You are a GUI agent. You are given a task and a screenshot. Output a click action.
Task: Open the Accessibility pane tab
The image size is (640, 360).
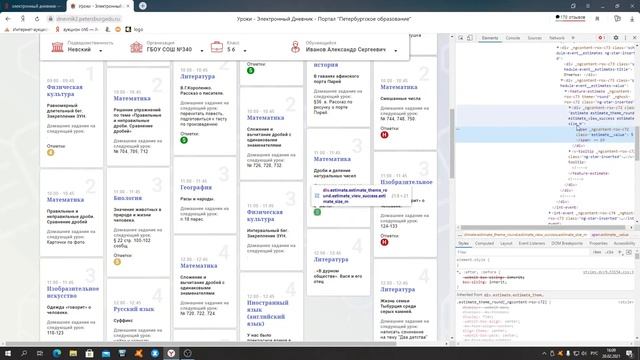[624, 244]
